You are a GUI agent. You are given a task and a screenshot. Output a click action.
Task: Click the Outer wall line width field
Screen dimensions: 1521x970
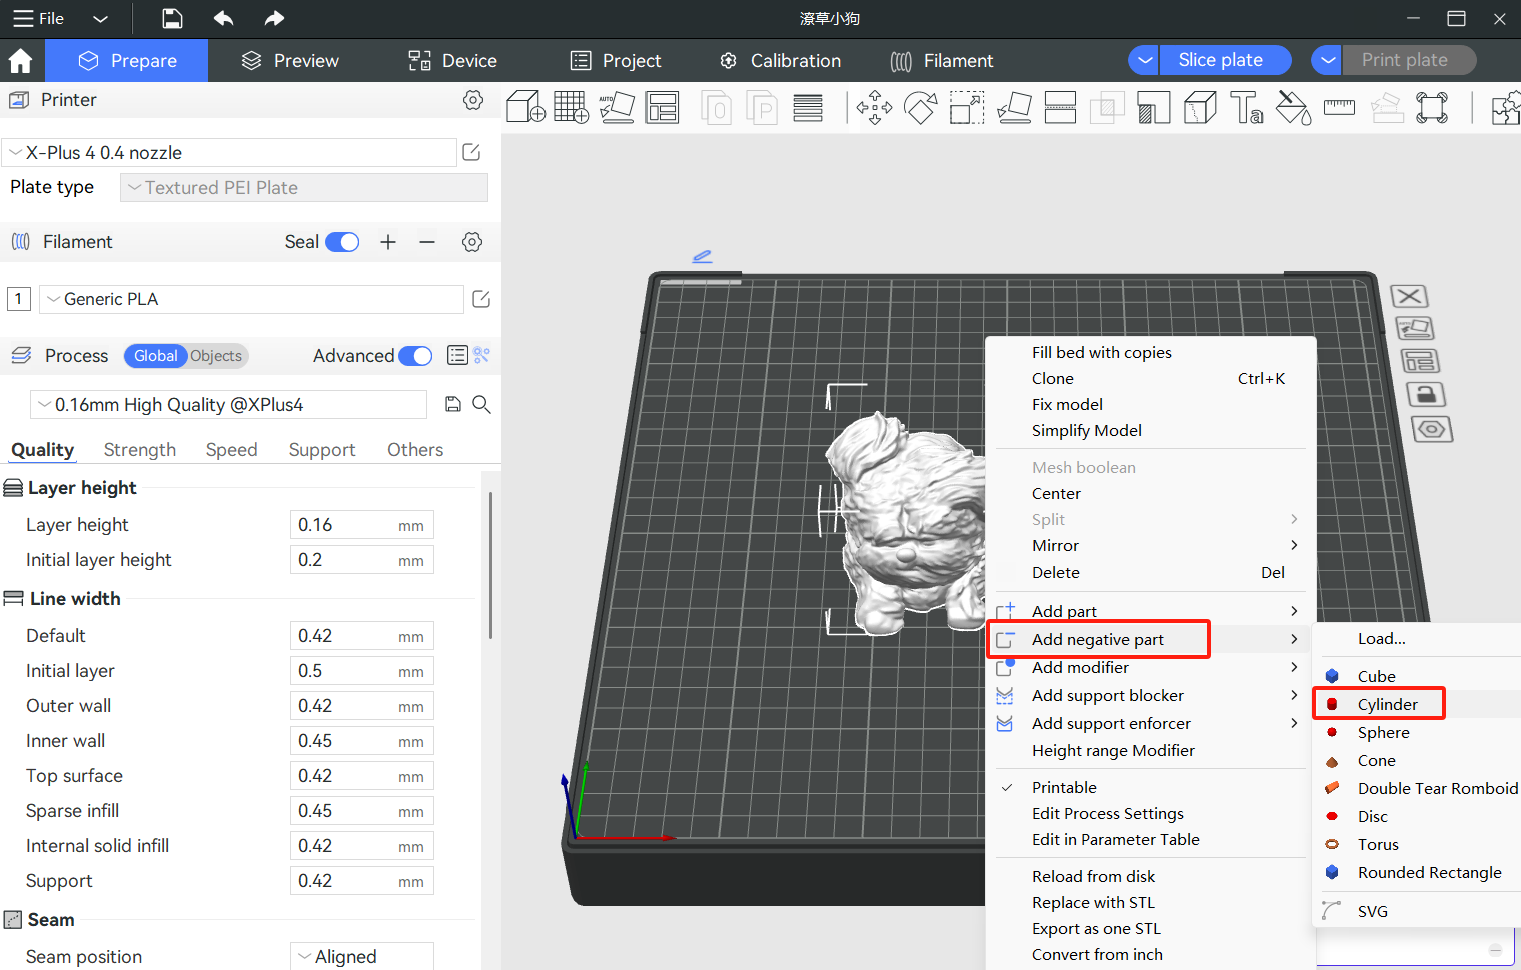(x=361, y=706)
